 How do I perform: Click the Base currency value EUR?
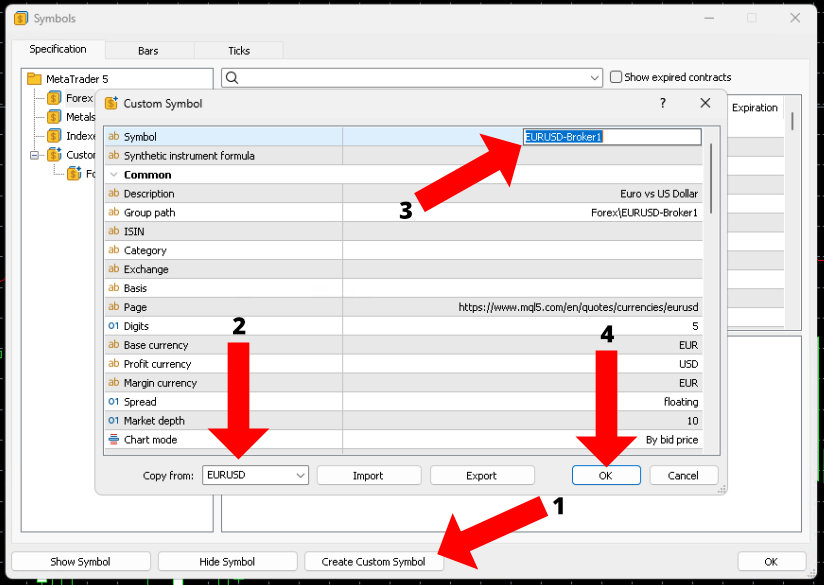tap(688, 345)
